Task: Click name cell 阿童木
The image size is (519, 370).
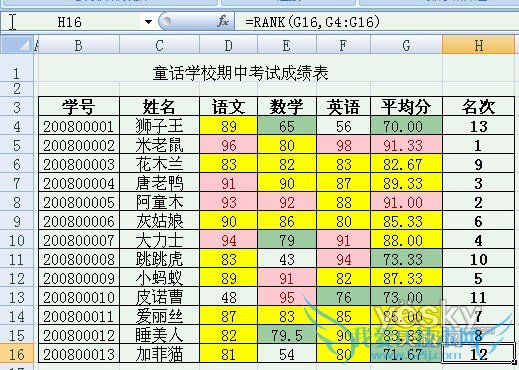Action: click(x=159, y=202)
